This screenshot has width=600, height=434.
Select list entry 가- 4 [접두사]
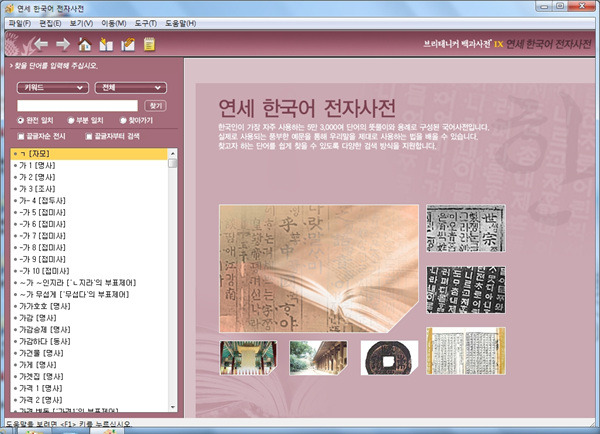coord(89,201)
